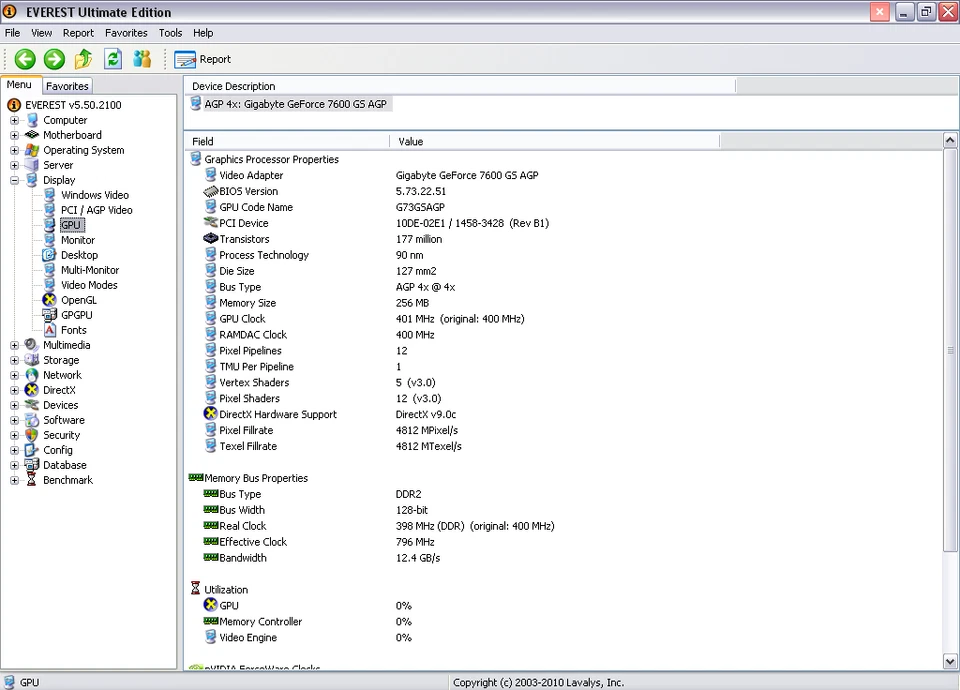
Task: Click the green Forward arrow toolbar icon
Action: point(54,59)
